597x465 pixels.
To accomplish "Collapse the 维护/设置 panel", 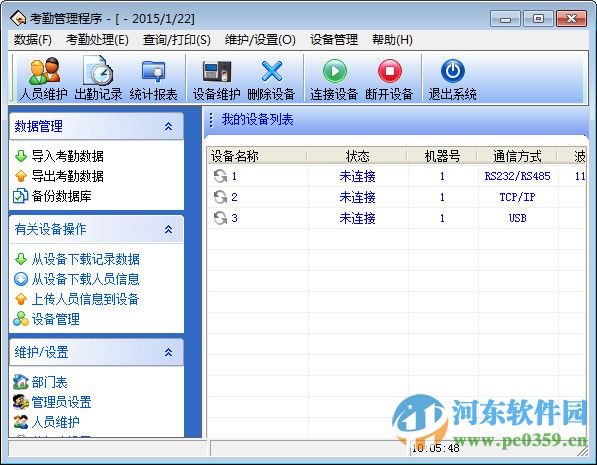I will tap(168, 352).
